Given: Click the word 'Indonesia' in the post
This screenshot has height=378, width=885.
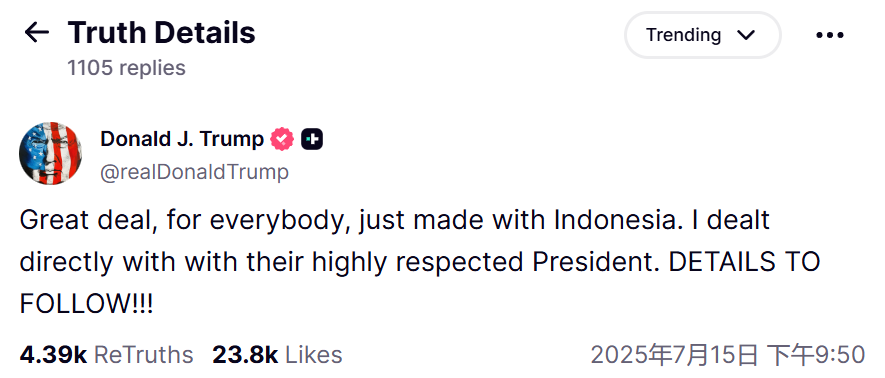Looking at the screenshot, I should click(x=615, y=220).
